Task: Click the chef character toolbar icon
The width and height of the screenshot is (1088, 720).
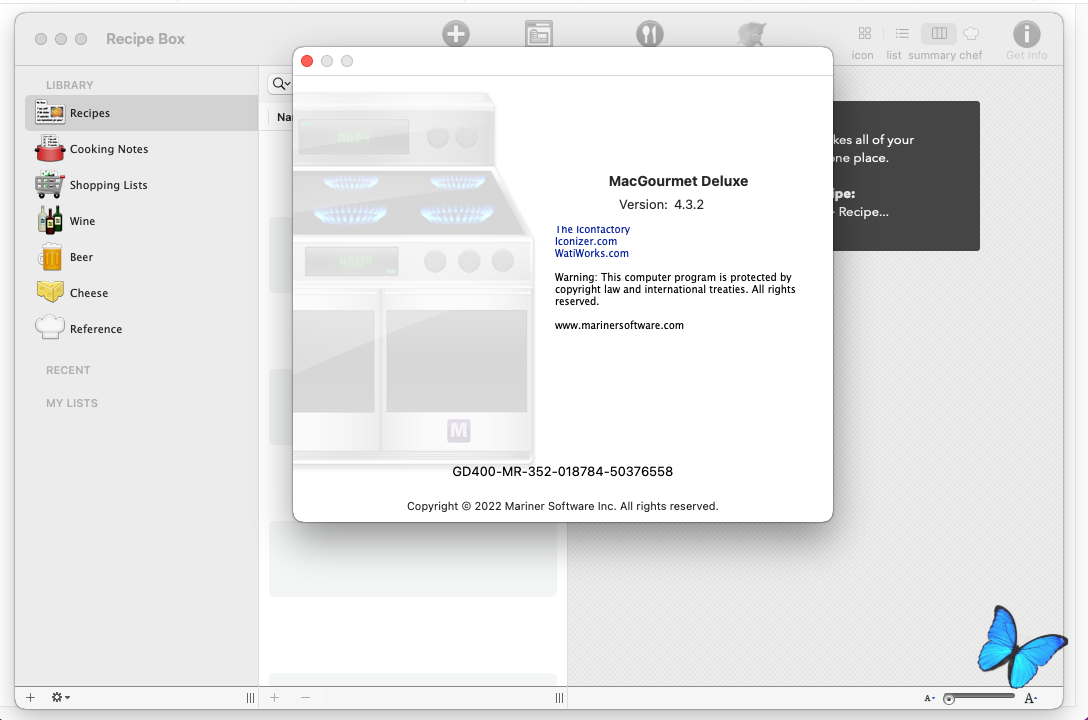Action: 751,34
